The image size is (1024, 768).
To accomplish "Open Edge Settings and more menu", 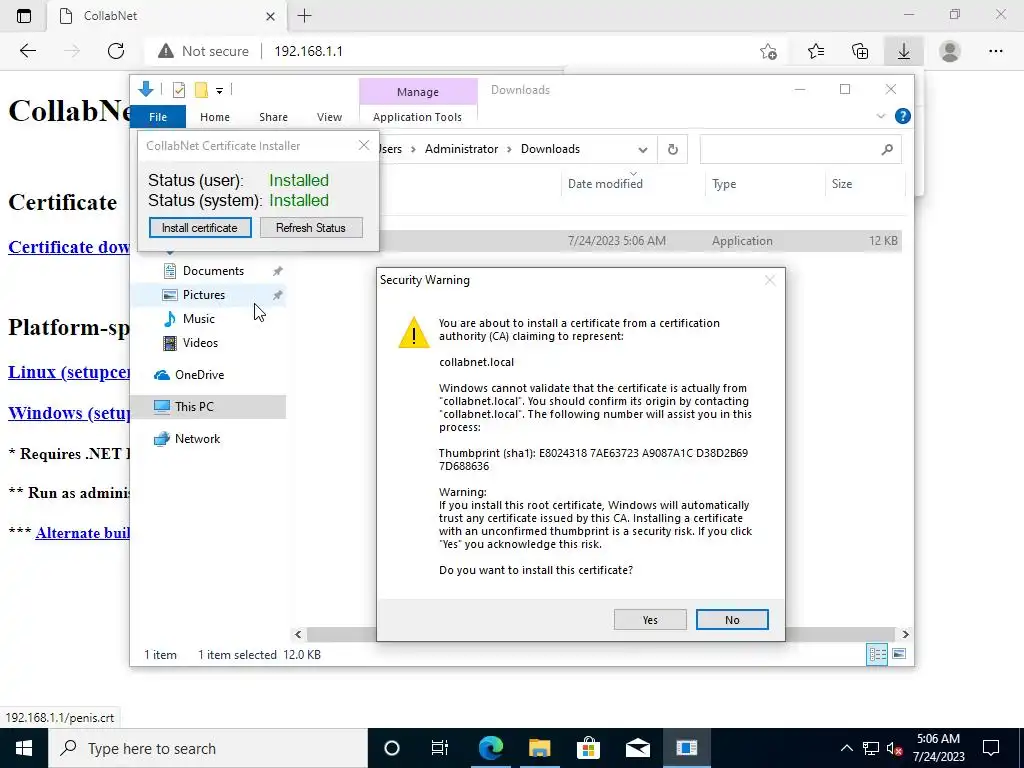I will pyautogui.click(x=995, y=51).
